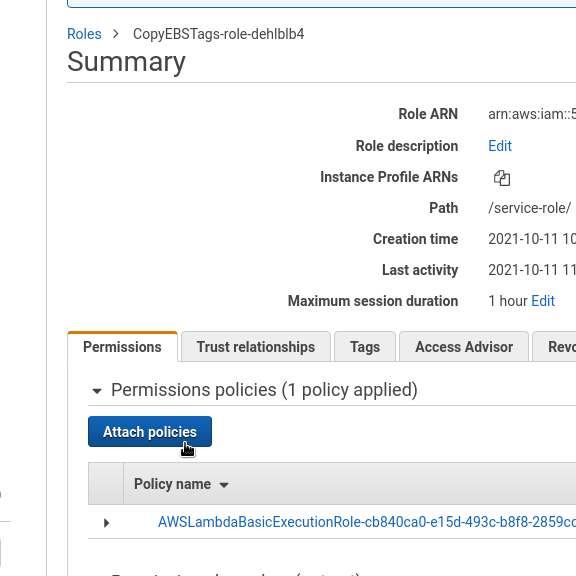Open the Tags tab

click(x=365, y=347)
